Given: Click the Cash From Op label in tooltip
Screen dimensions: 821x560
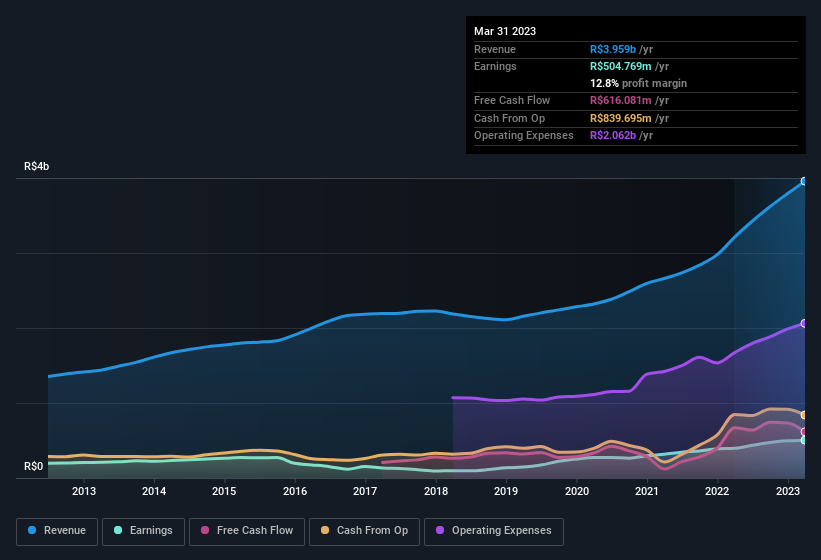Looking at the screenshot, I should pyautogui.click(x=509, y=118).
